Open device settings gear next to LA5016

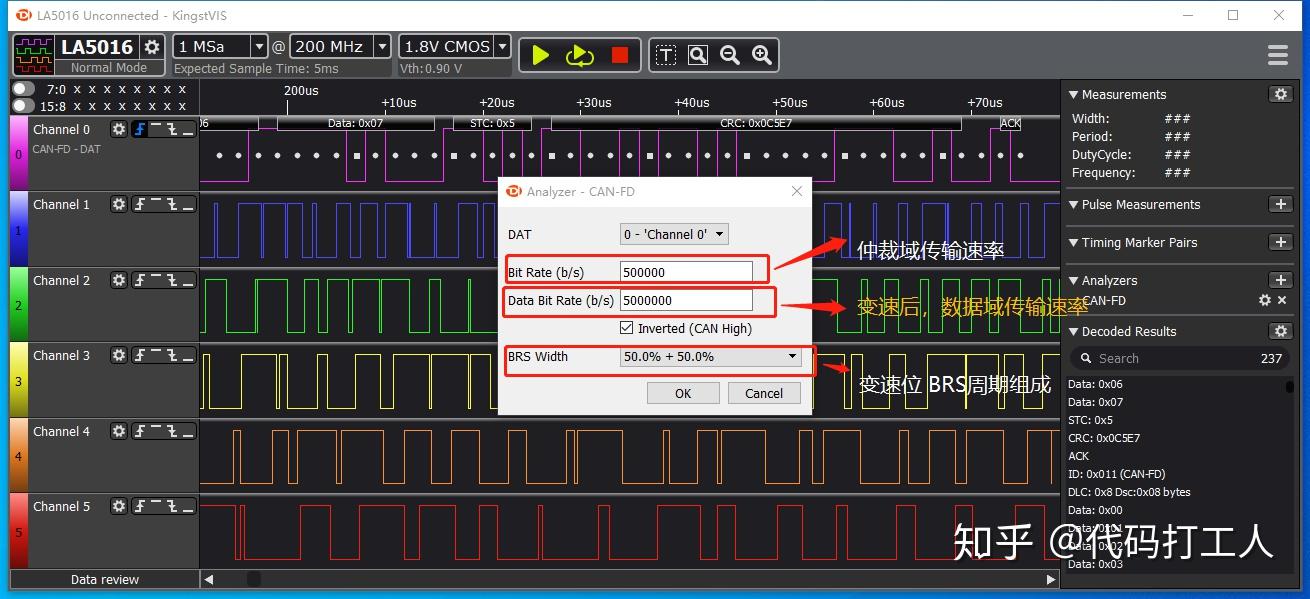tap(152, 47)
